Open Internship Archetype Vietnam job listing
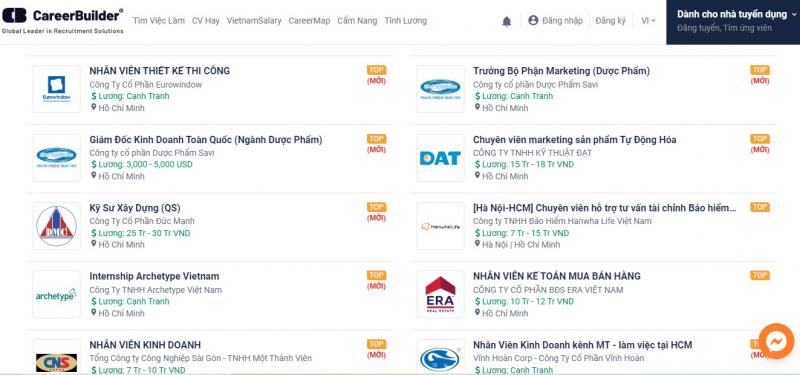Screen dimensions: 800x375 coord(154,277)
